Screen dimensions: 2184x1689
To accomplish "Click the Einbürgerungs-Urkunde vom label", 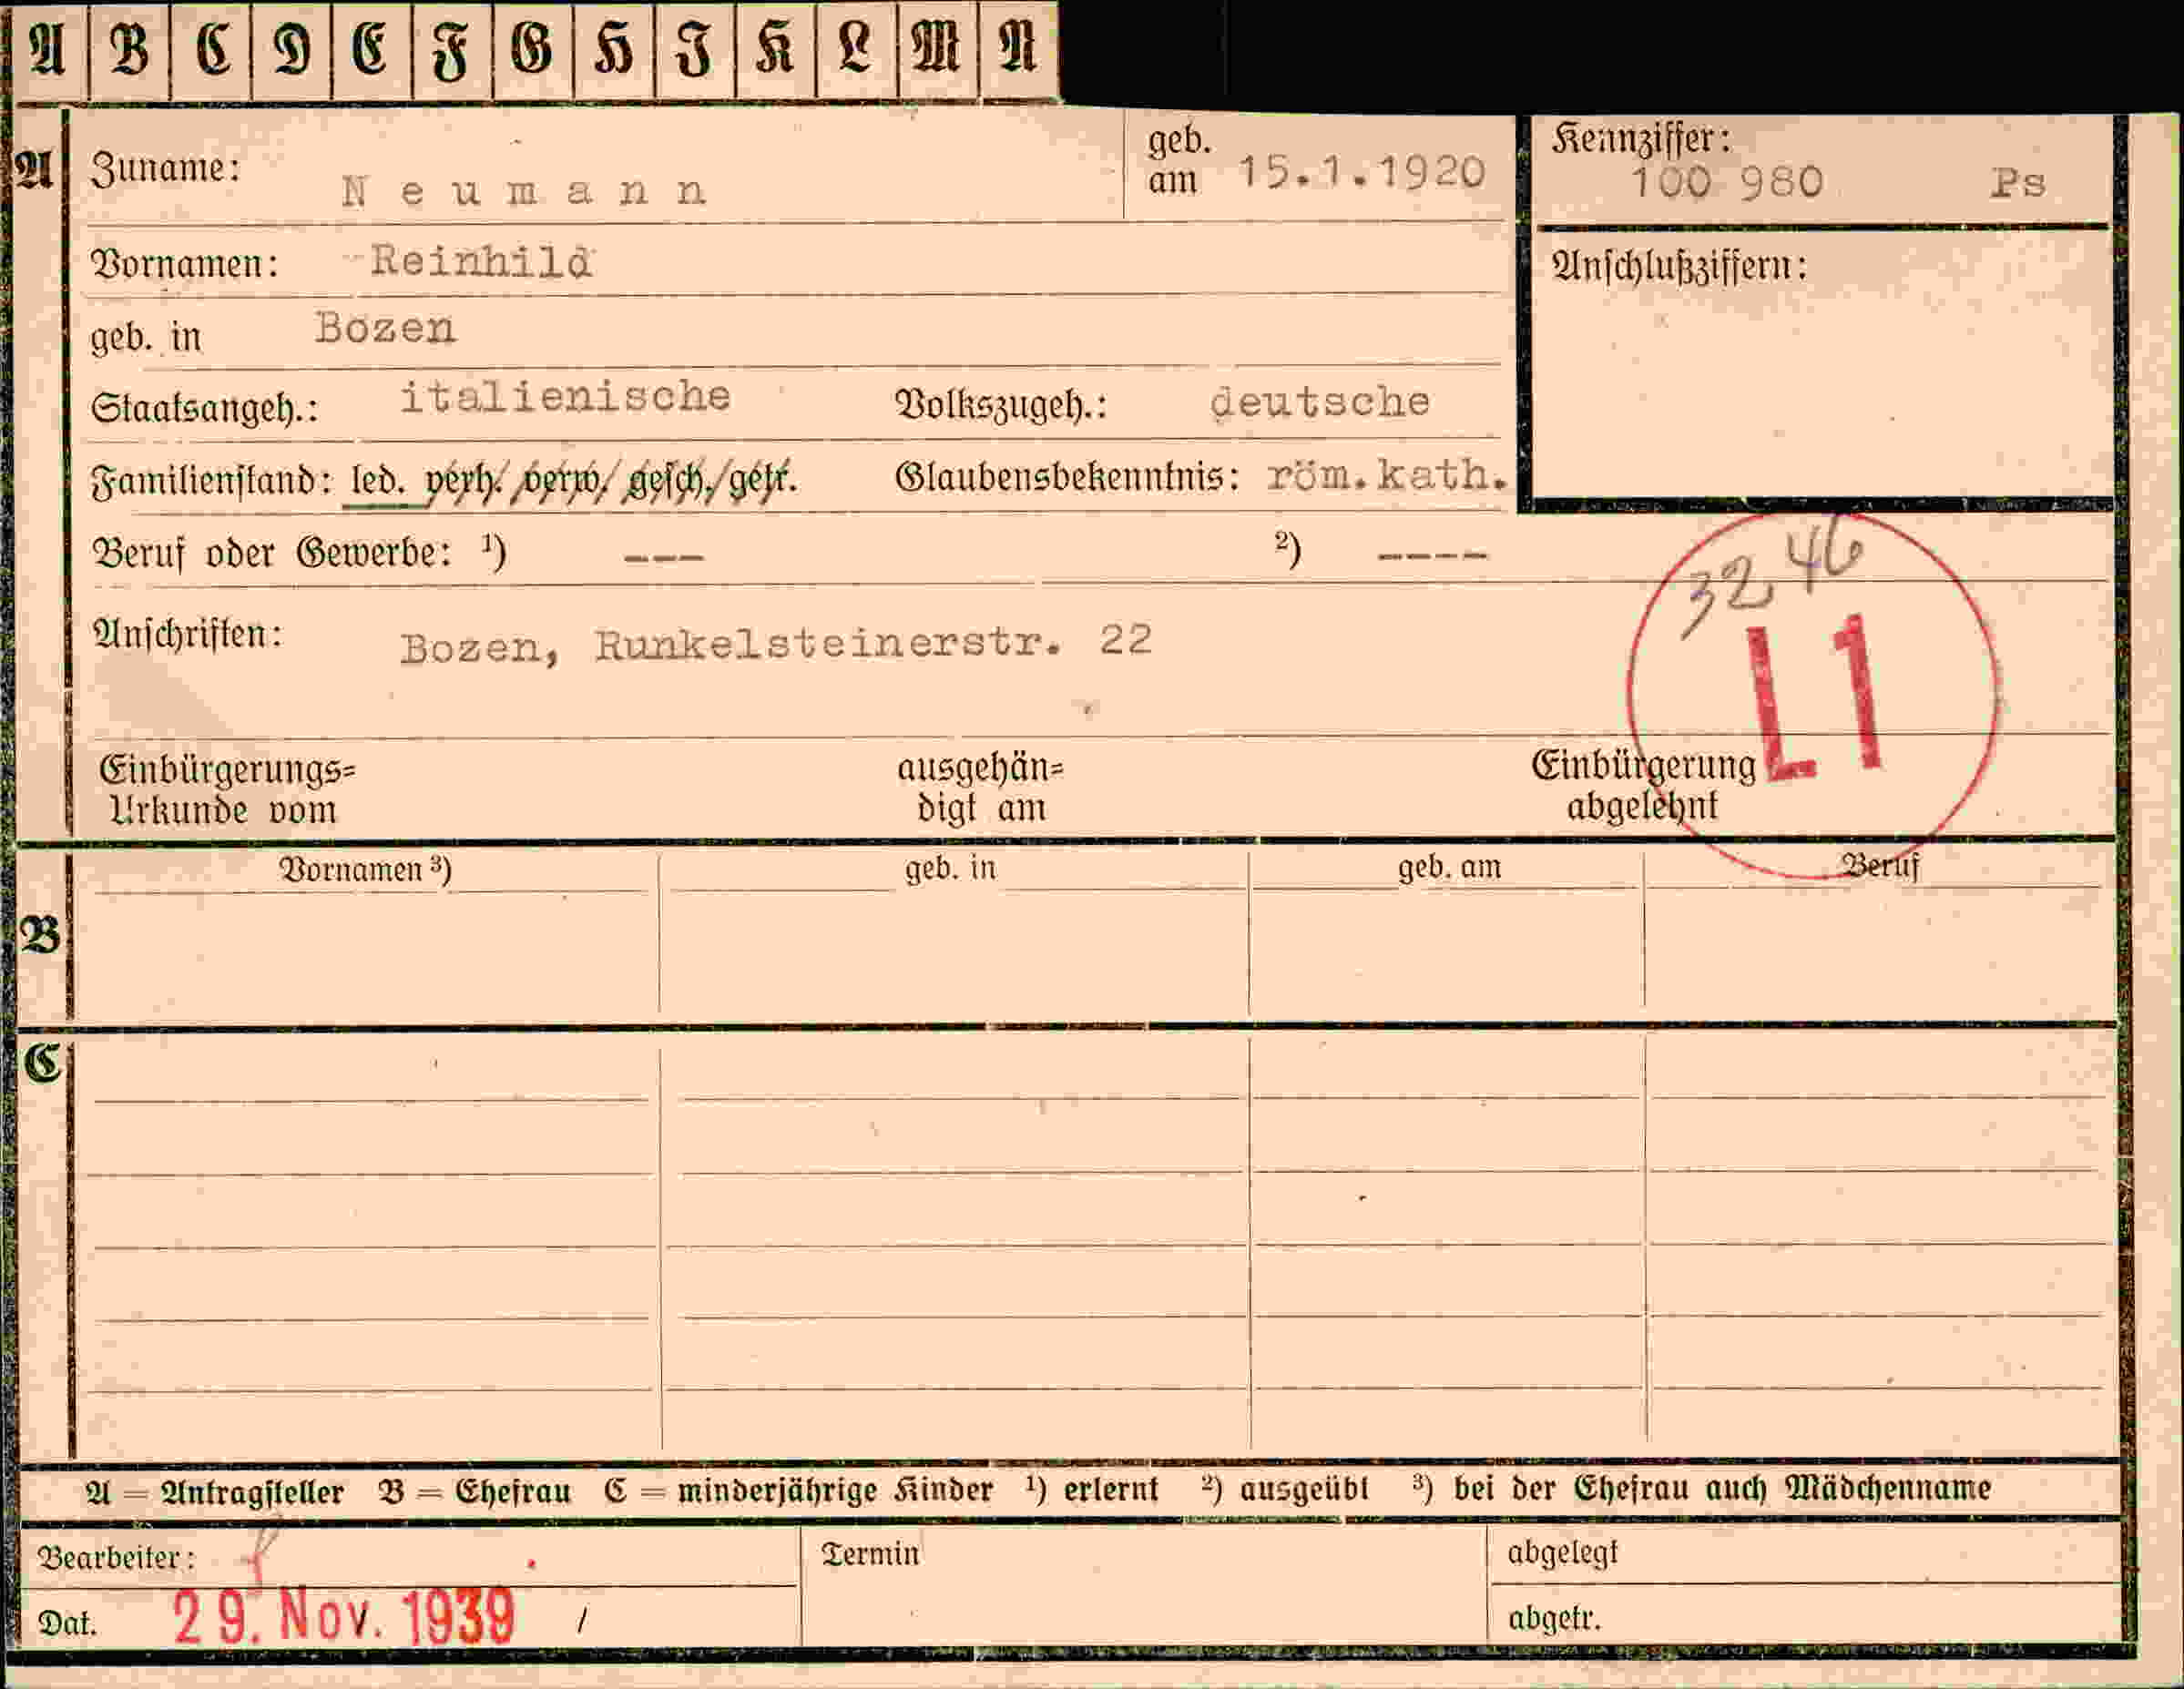I will (x=227, y=789).
